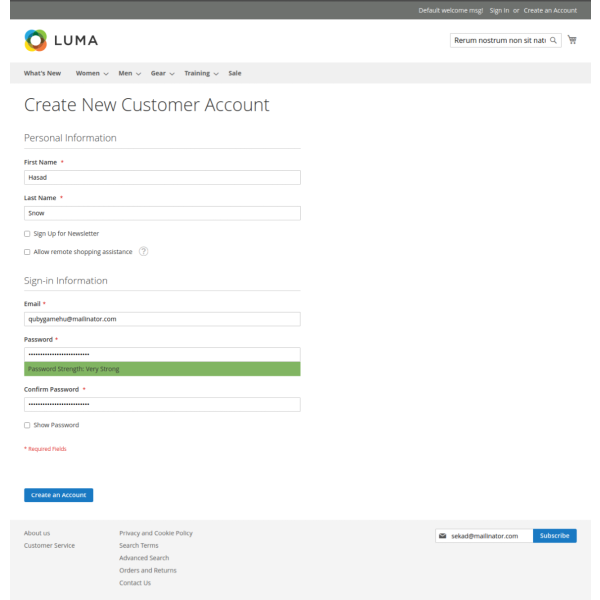Open the shopping cart icon
600x600 pixels.
[x=572, y=40]
